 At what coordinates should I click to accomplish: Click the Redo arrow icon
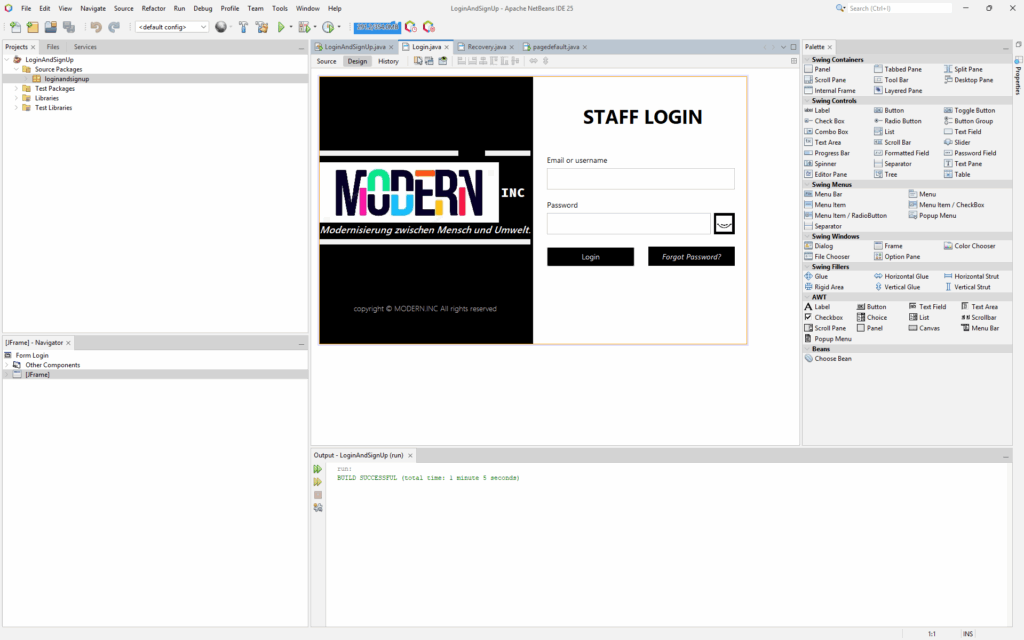point(114,27)
